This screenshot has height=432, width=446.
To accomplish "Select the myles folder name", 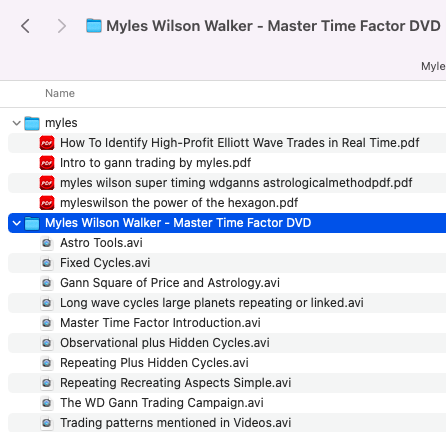I will tap(61, 123).
